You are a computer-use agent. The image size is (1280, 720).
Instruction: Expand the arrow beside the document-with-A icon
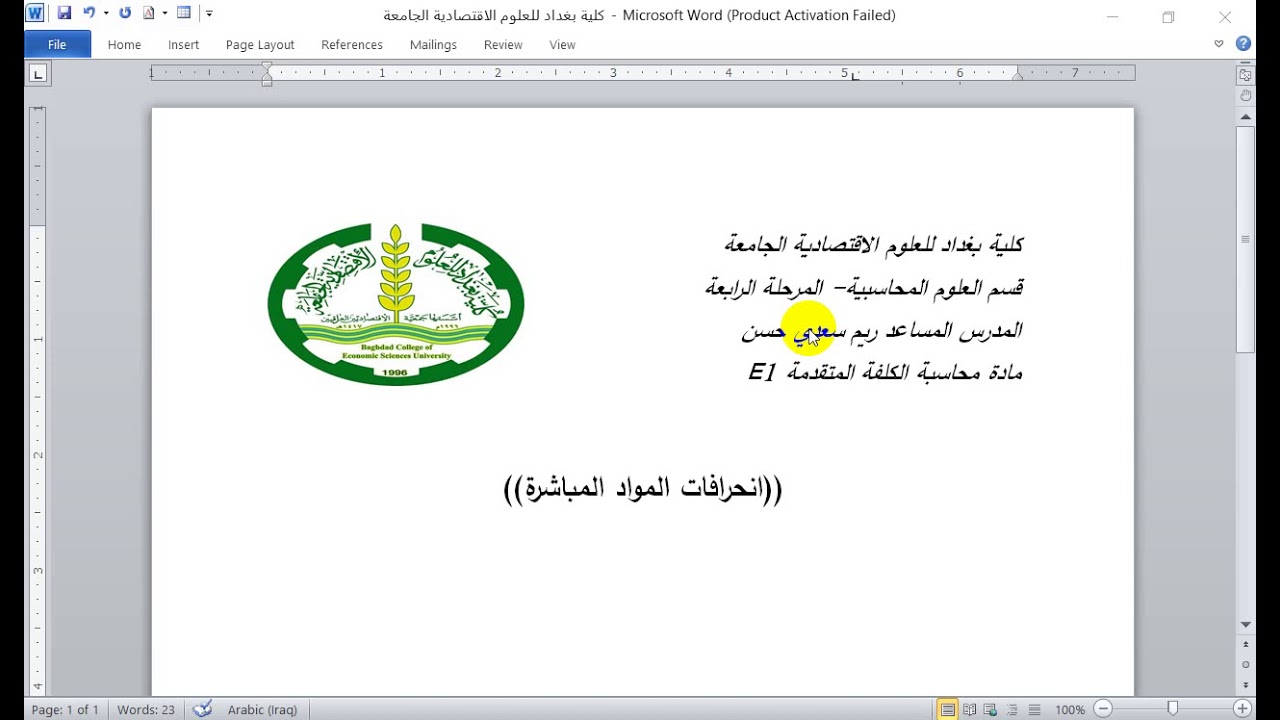(165, 14)
